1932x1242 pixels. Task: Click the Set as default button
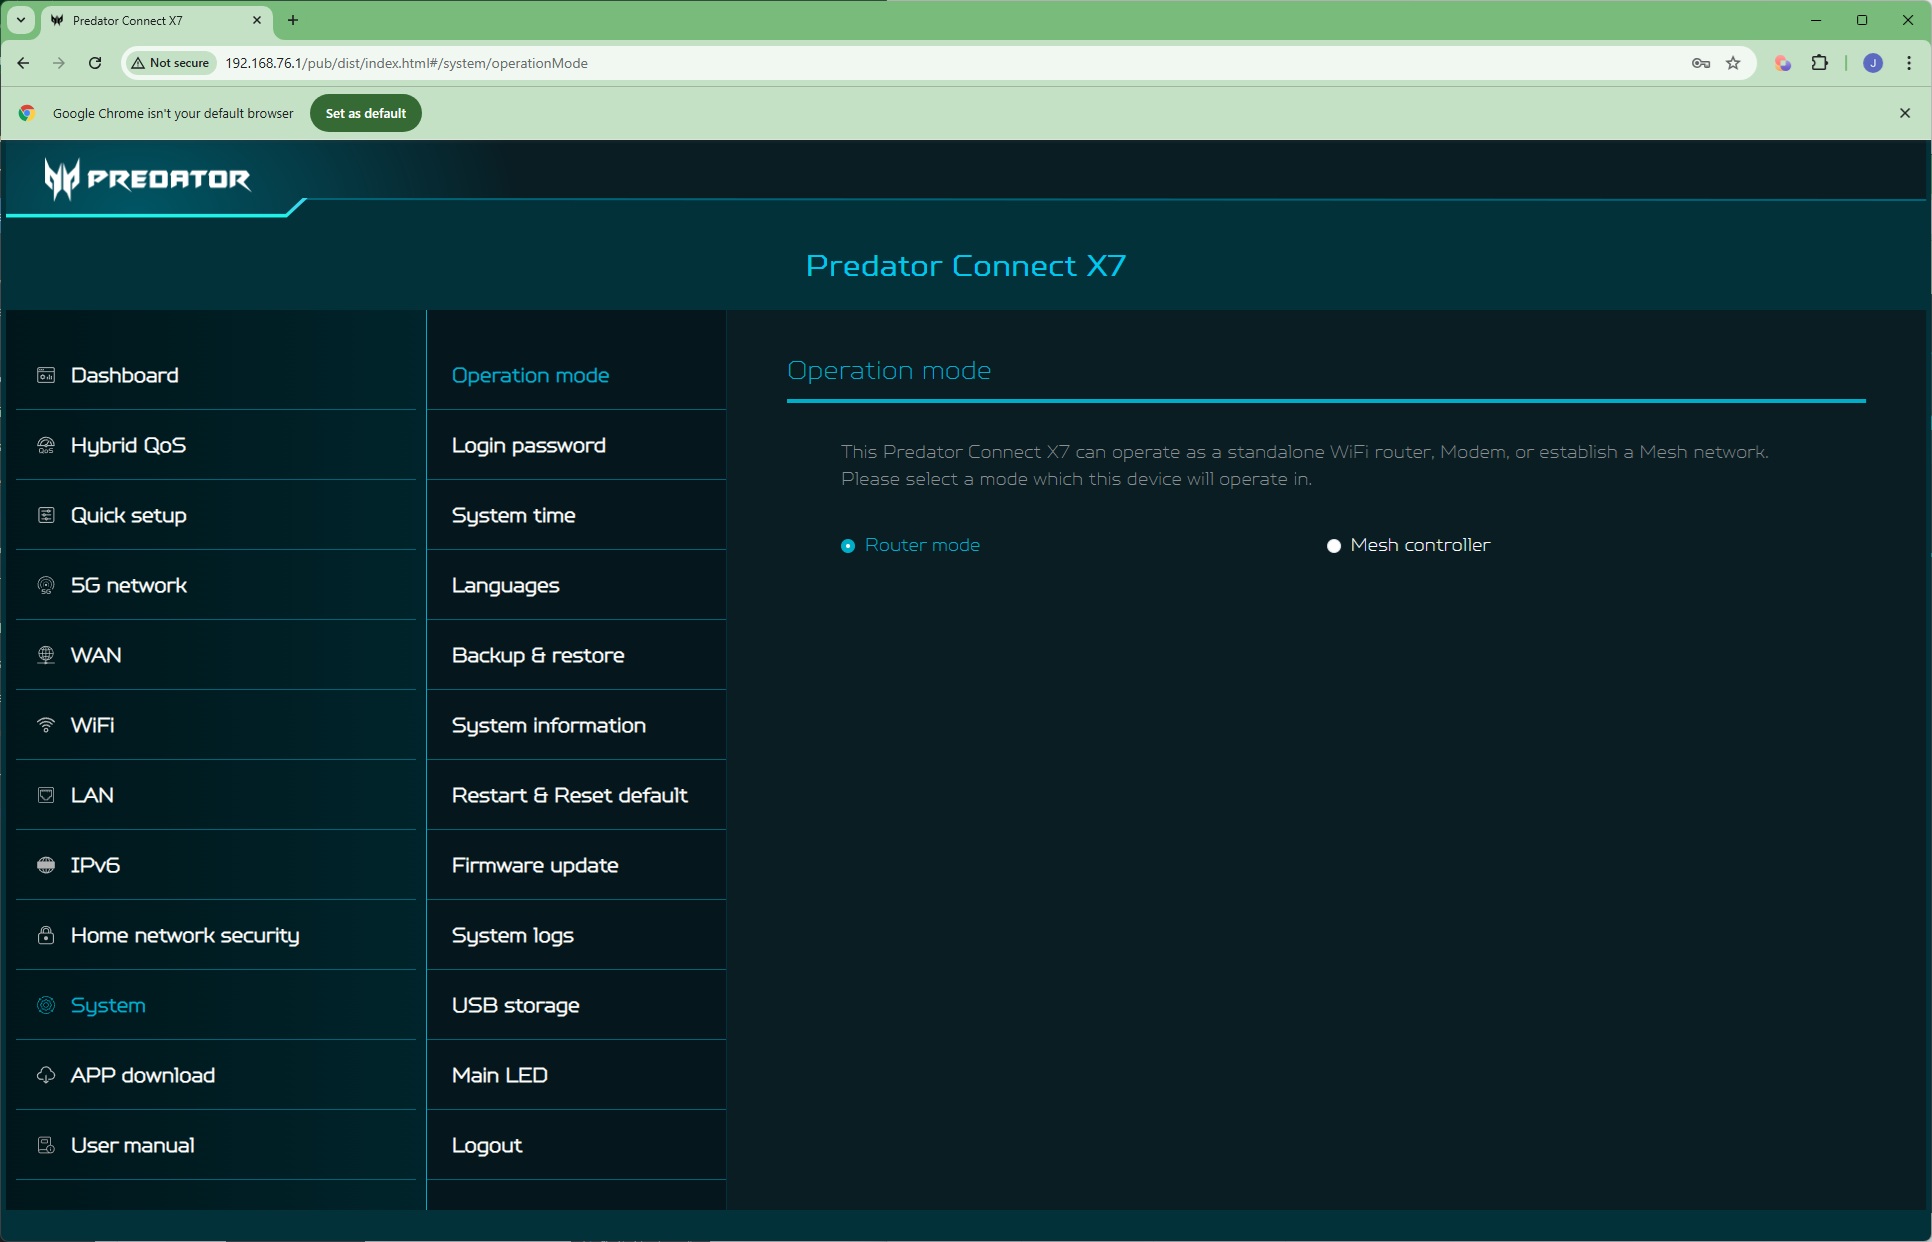point(365,113)
